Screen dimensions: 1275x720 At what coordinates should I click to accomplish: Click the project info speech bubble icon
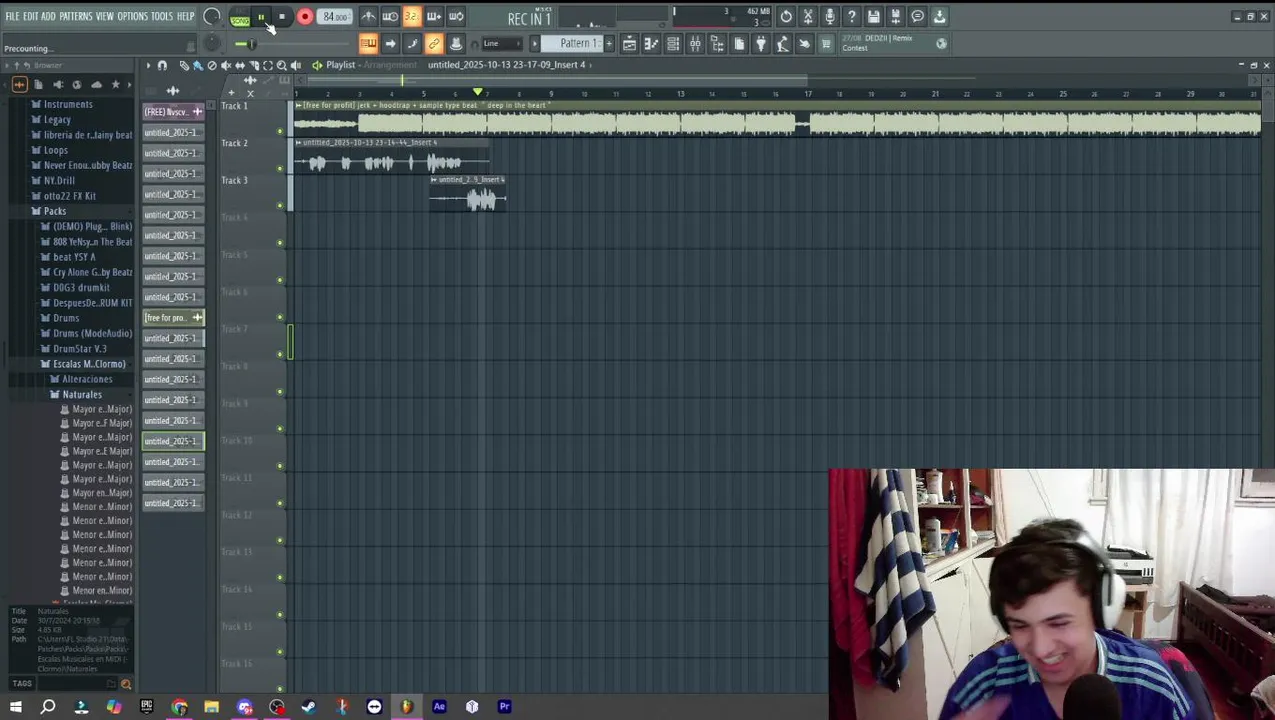pyautogui.click(x=918, y=17)
